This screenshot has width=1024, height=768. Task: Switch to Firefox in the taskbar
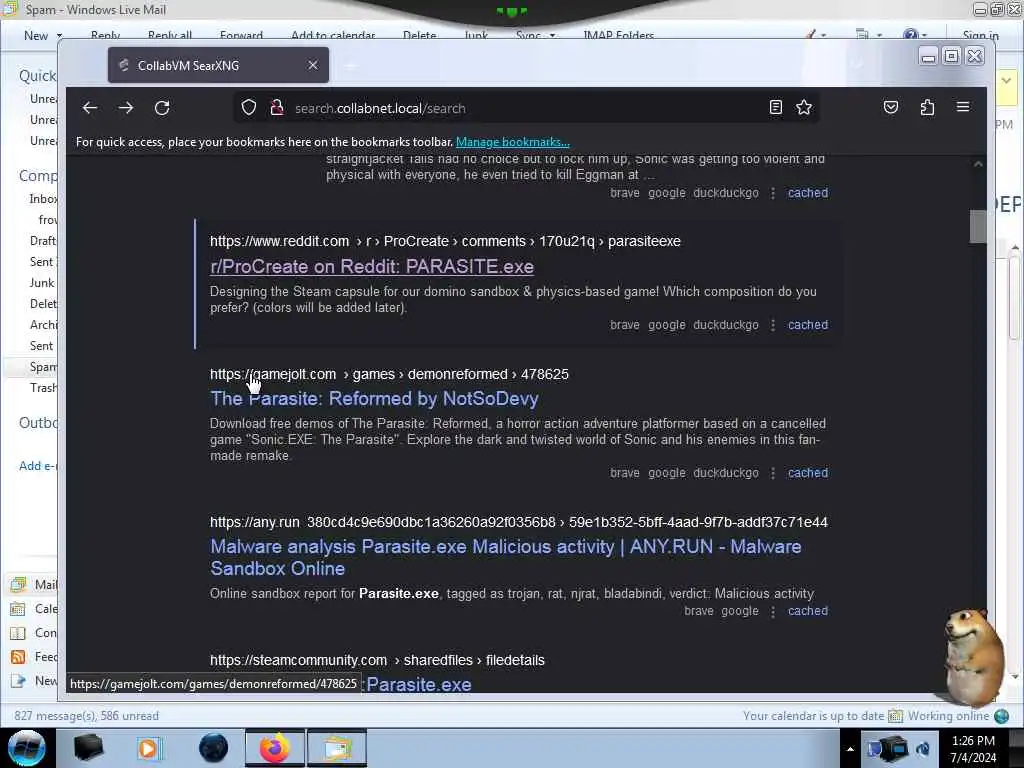274,748
